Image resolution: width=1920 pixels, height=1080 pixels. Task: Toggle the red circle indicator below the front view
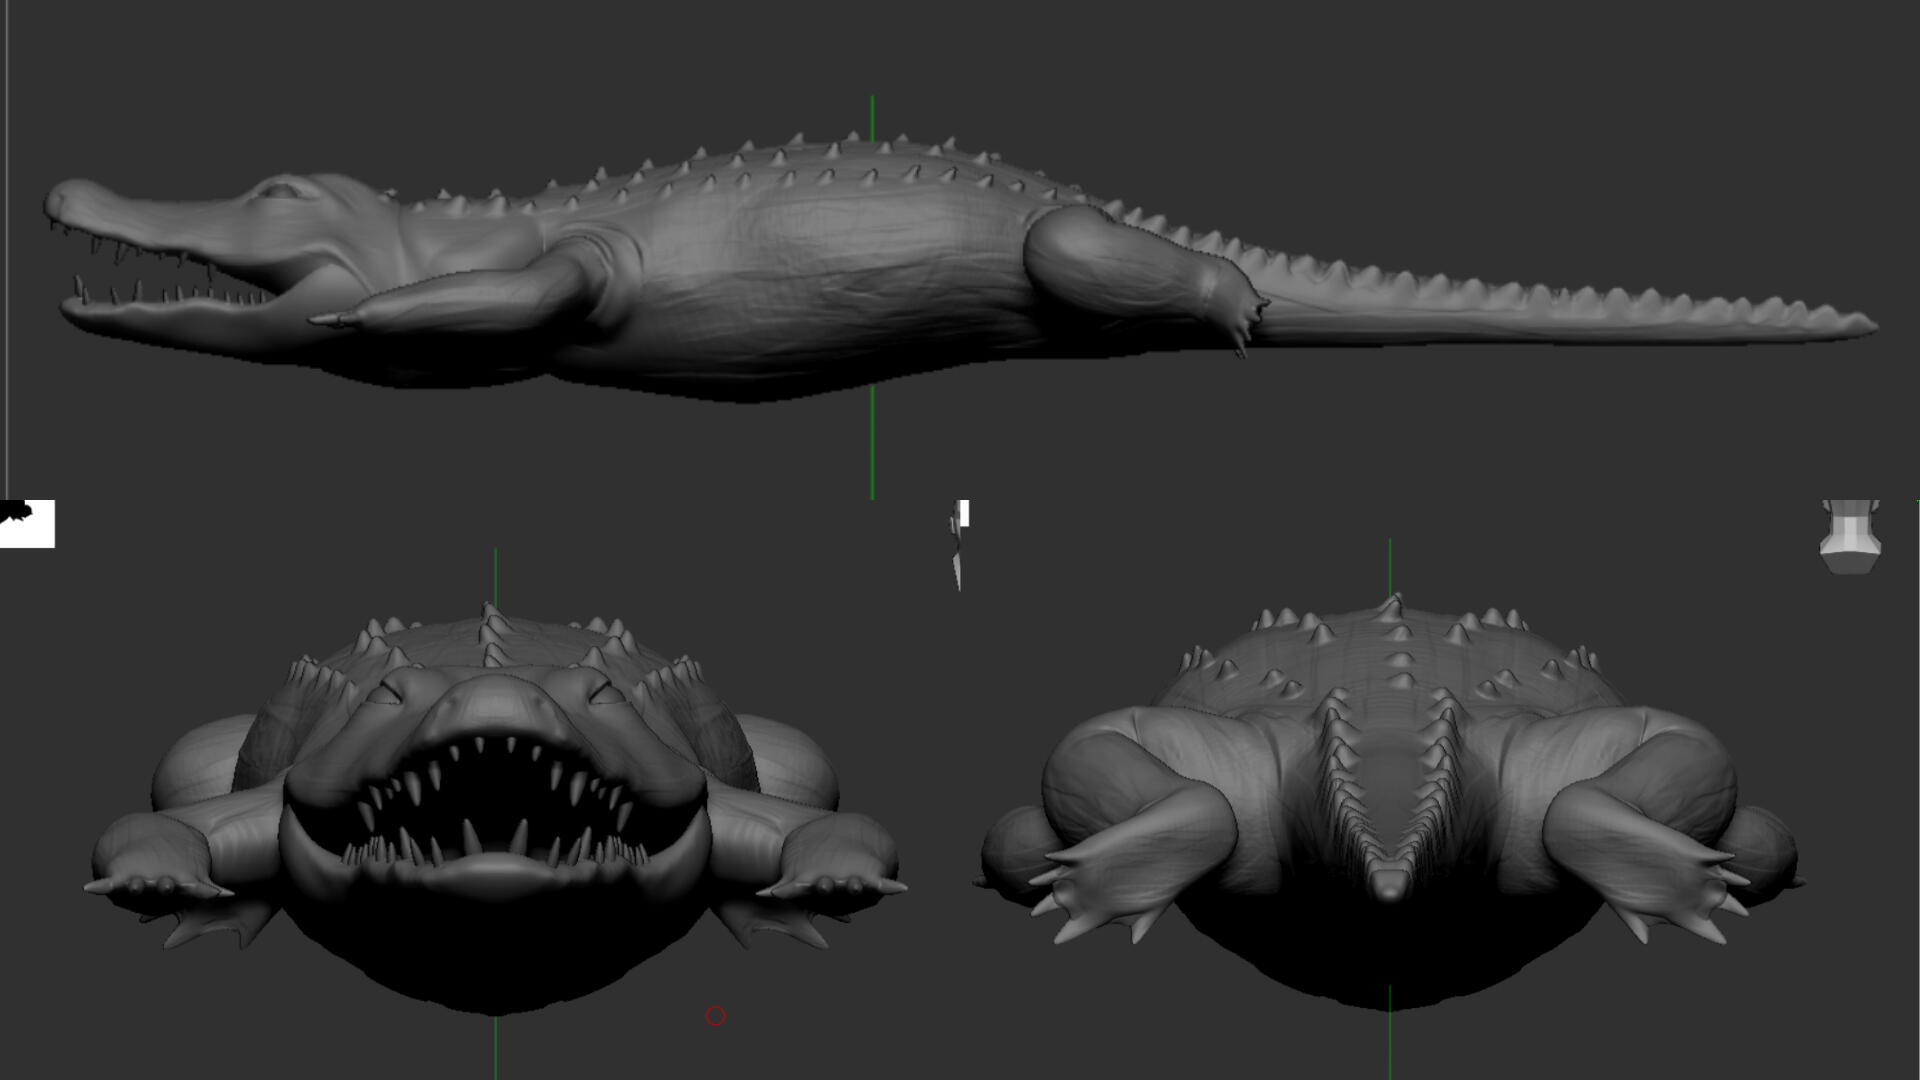[716, 1015]
